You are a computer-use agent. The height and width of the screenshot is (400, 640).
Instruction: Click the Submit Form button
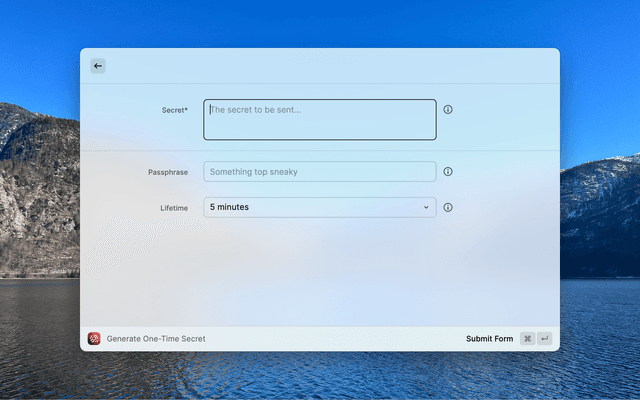(x=489, y=339)
